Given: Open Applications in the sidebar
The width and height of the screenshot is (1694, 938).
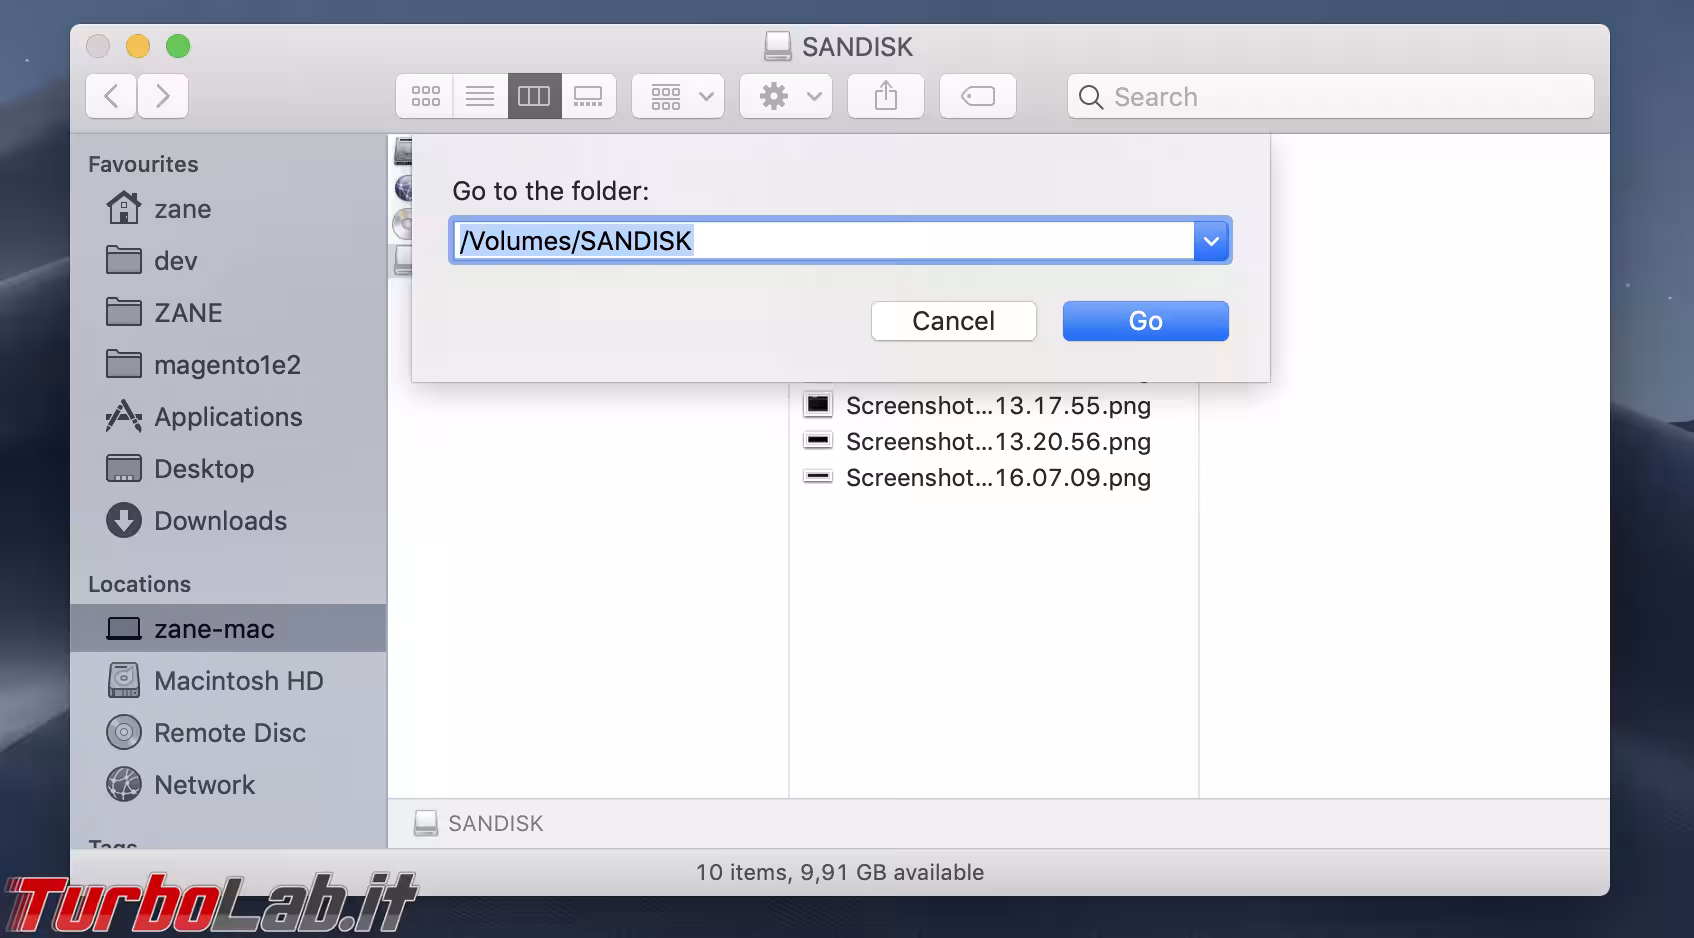Looking at the screenshot, I should tap(228, 417).
